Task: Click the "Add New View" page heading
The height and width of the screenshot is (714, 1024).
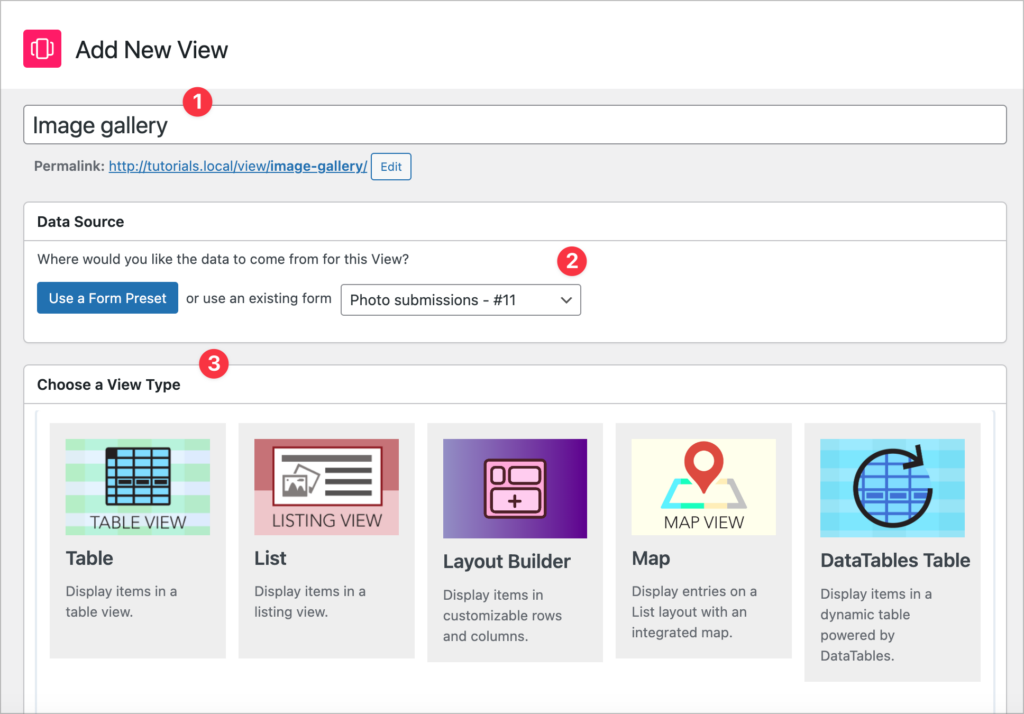Action: 152,50
